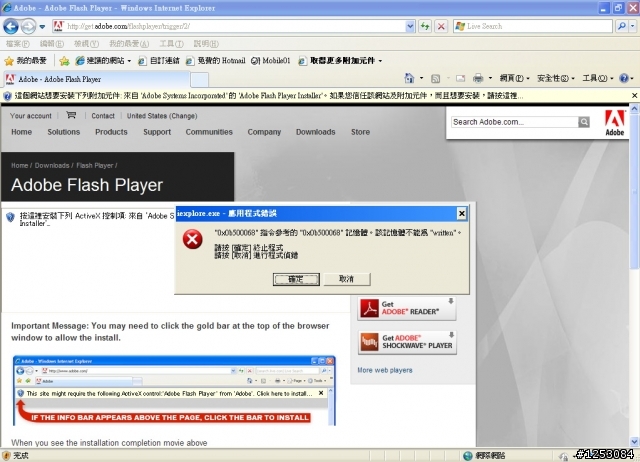Click the red Adobe logo

614,123
